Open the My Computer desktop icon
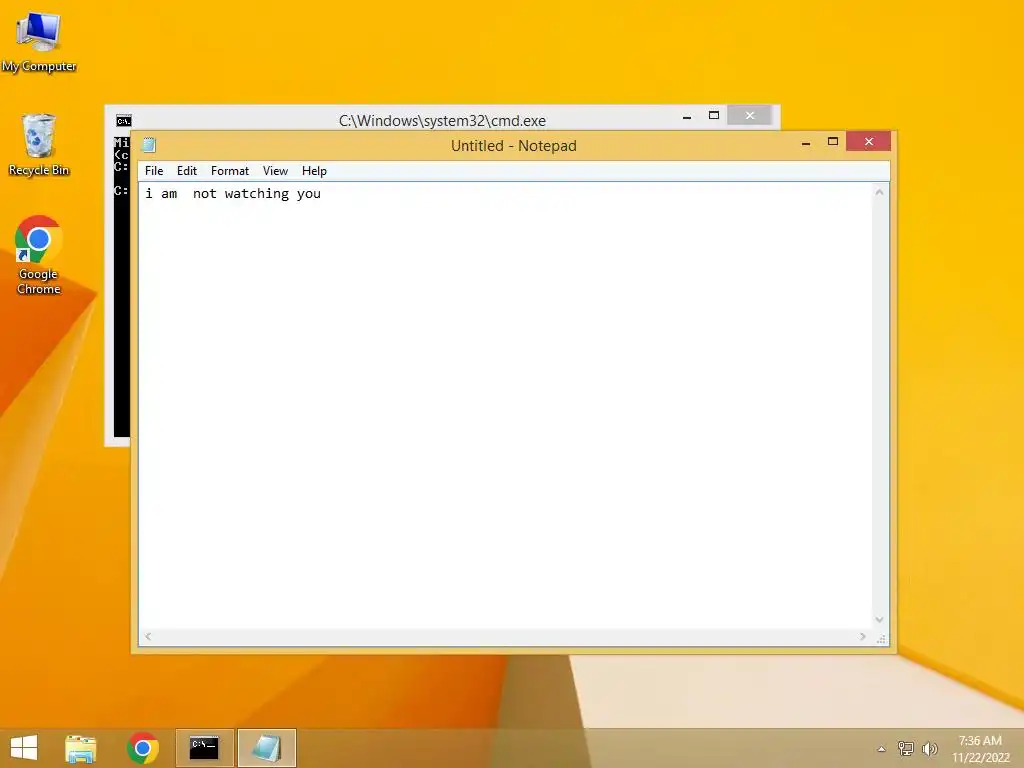This screenshot has height=768, width=1024. pos(39,41)
